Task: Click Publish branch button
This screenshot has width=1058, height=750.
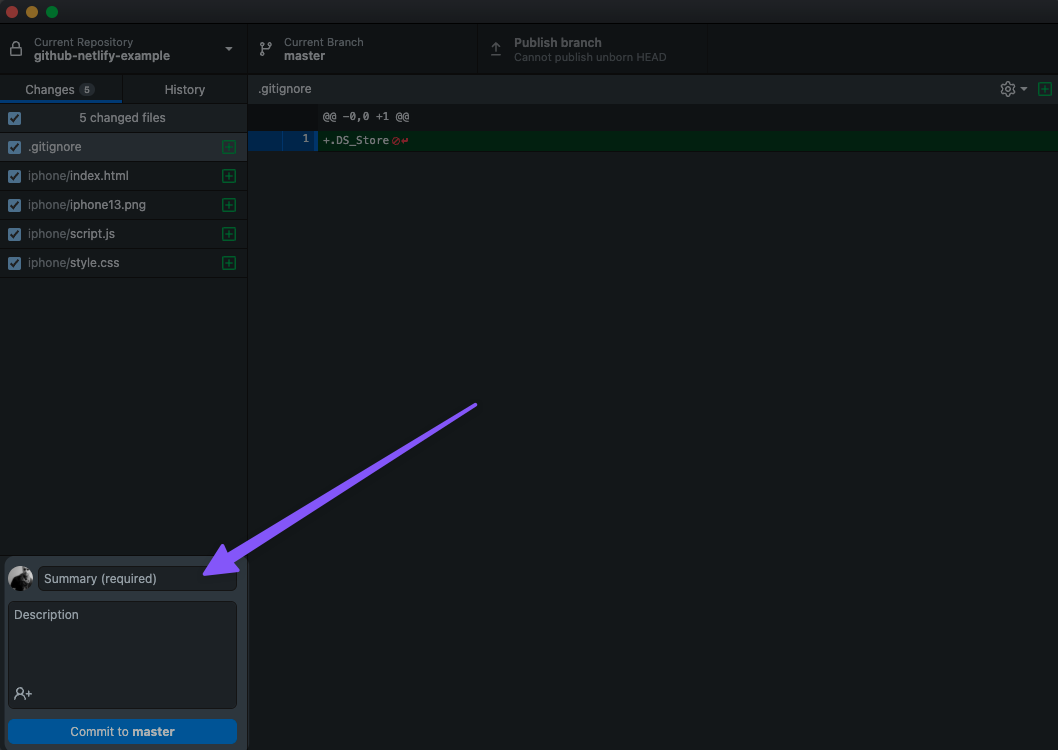Action: (x=592, y=49)
